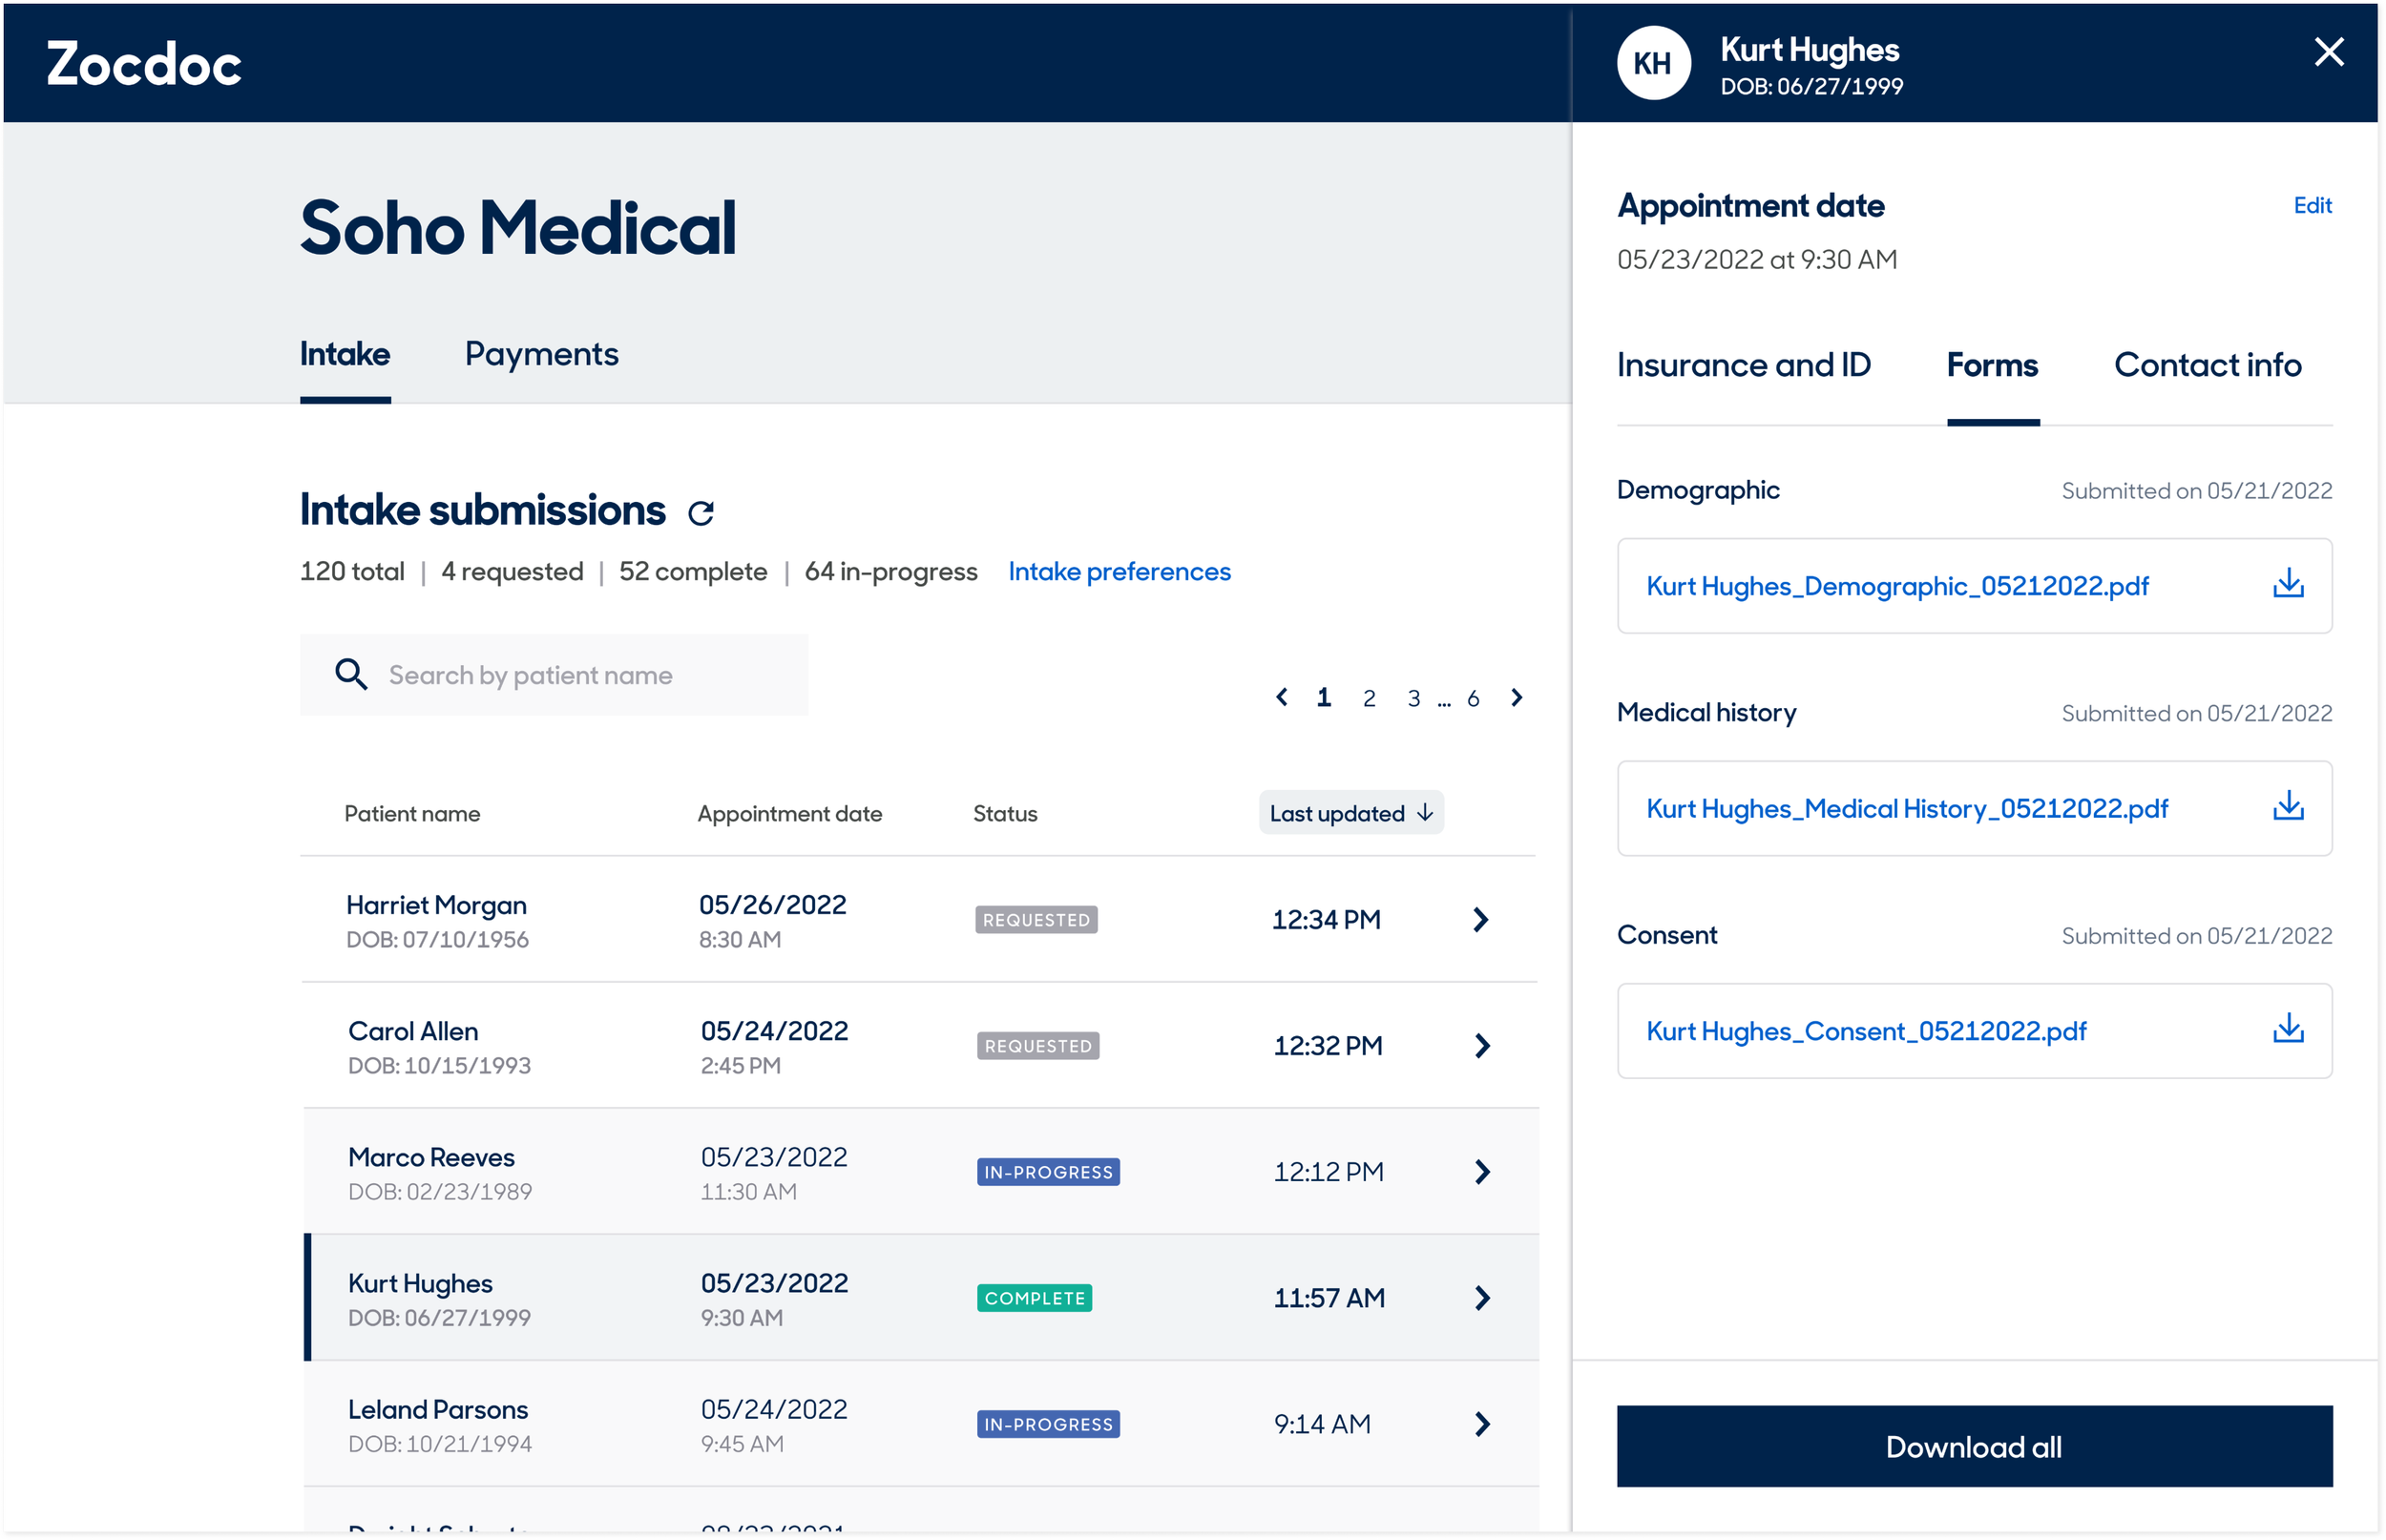Screen dimensions: 2386x1540
Task: Switch to the Payments tab
Action: coord(541,354)
